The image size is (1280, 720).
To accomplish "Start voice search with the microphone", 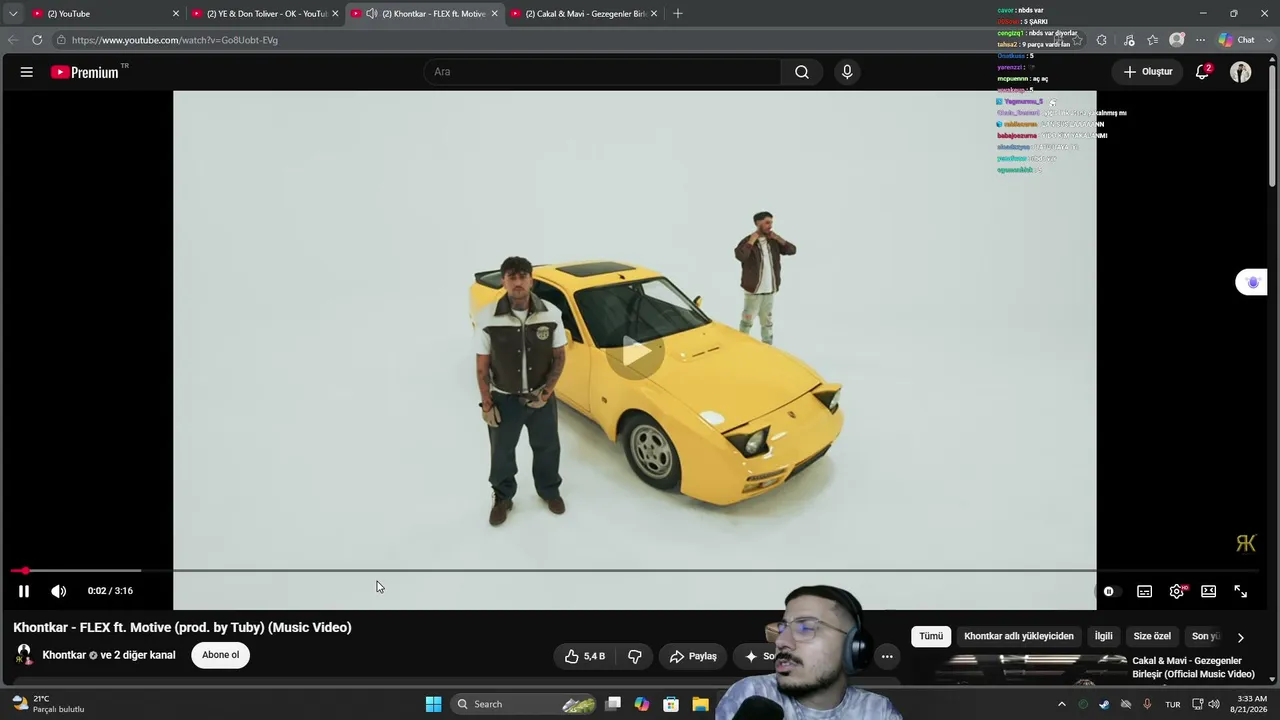I will pos(847,72).
